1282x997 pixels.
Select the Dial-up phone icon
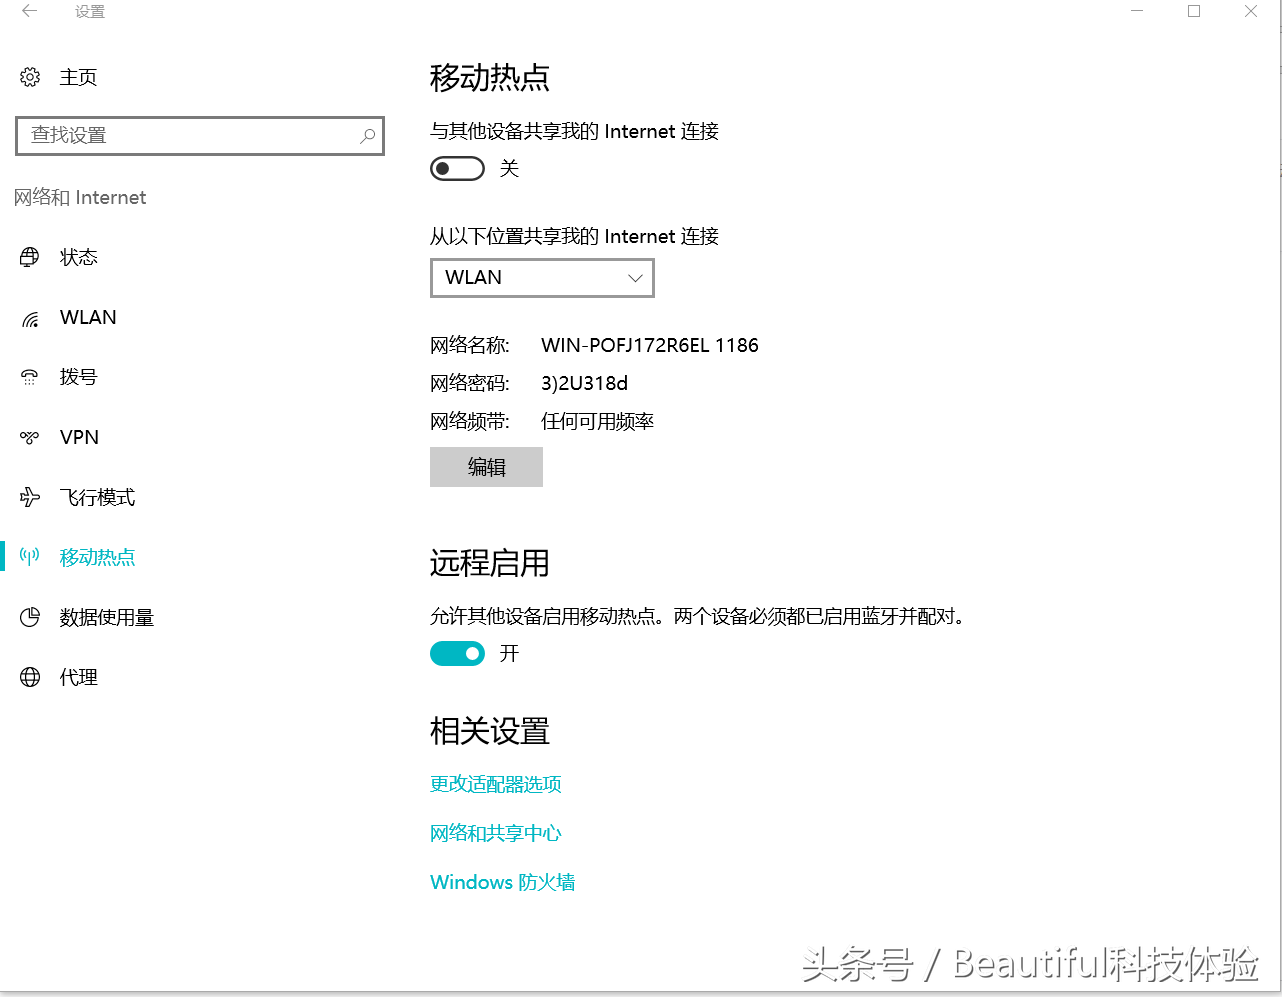(30, 377)
